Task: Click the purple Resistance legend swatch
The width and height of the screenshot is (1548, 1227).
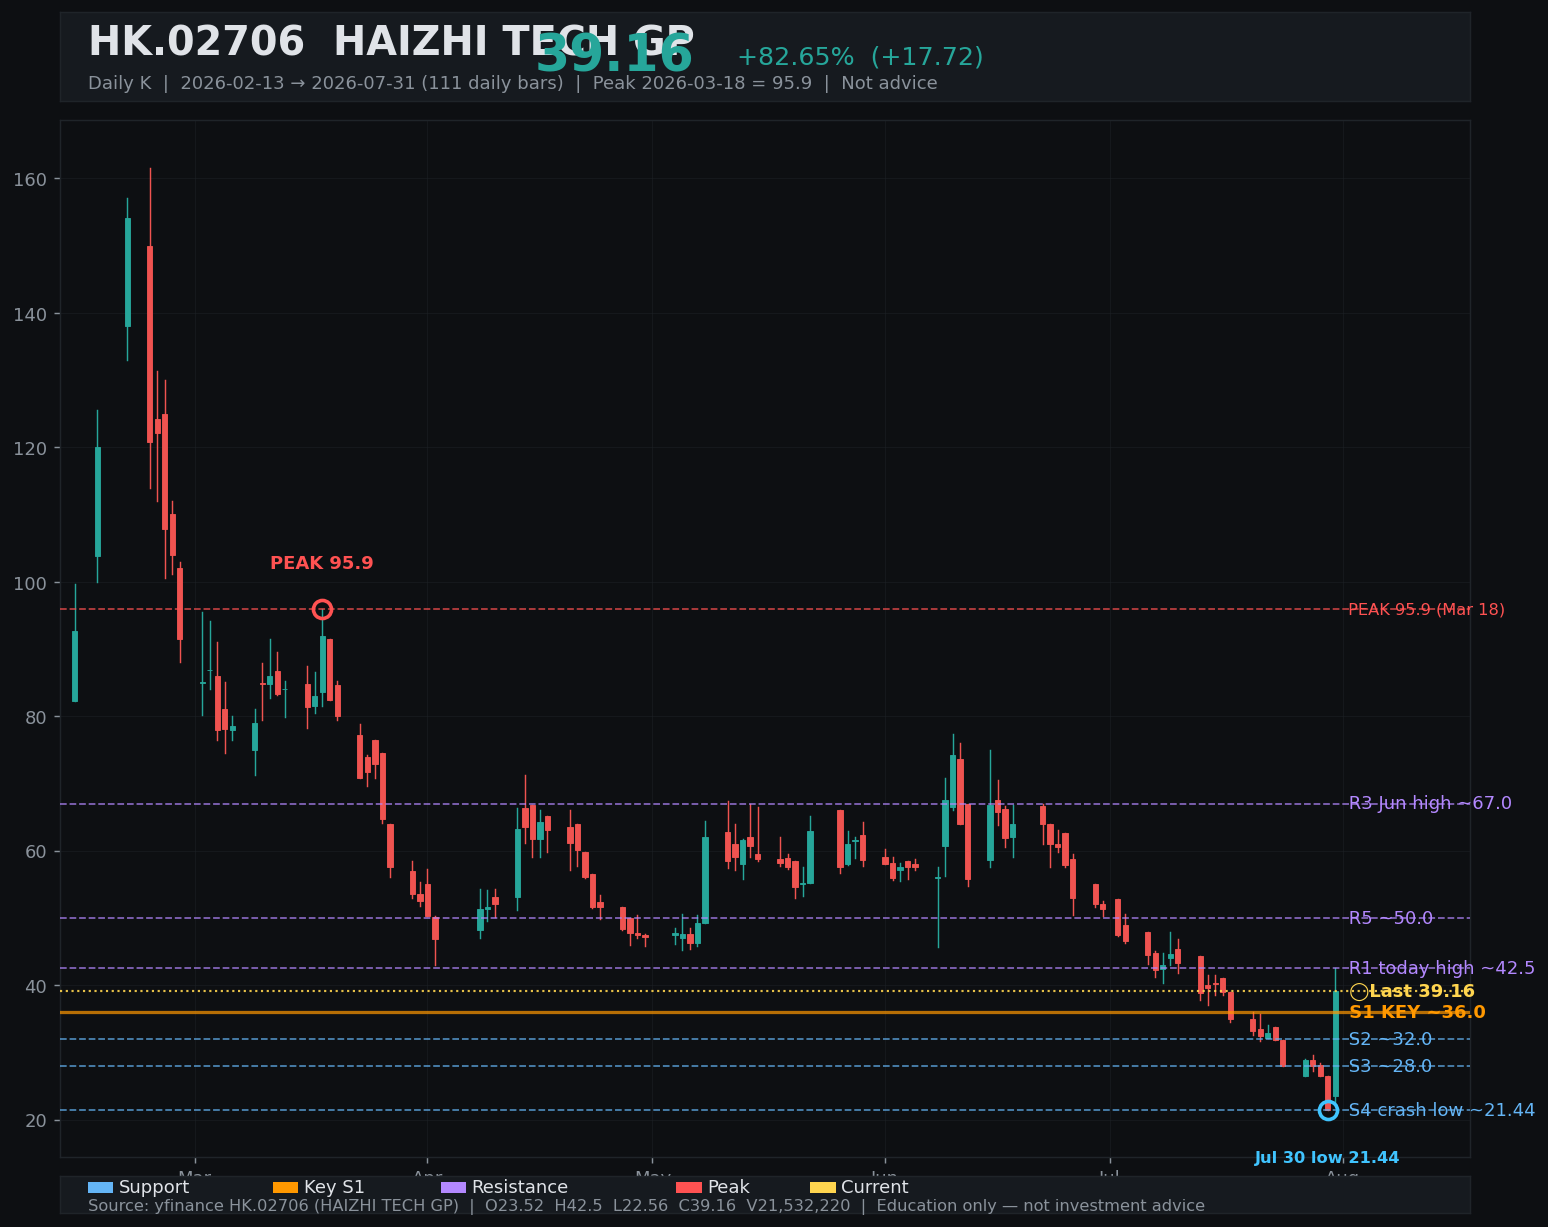Action: (453, 1188)
